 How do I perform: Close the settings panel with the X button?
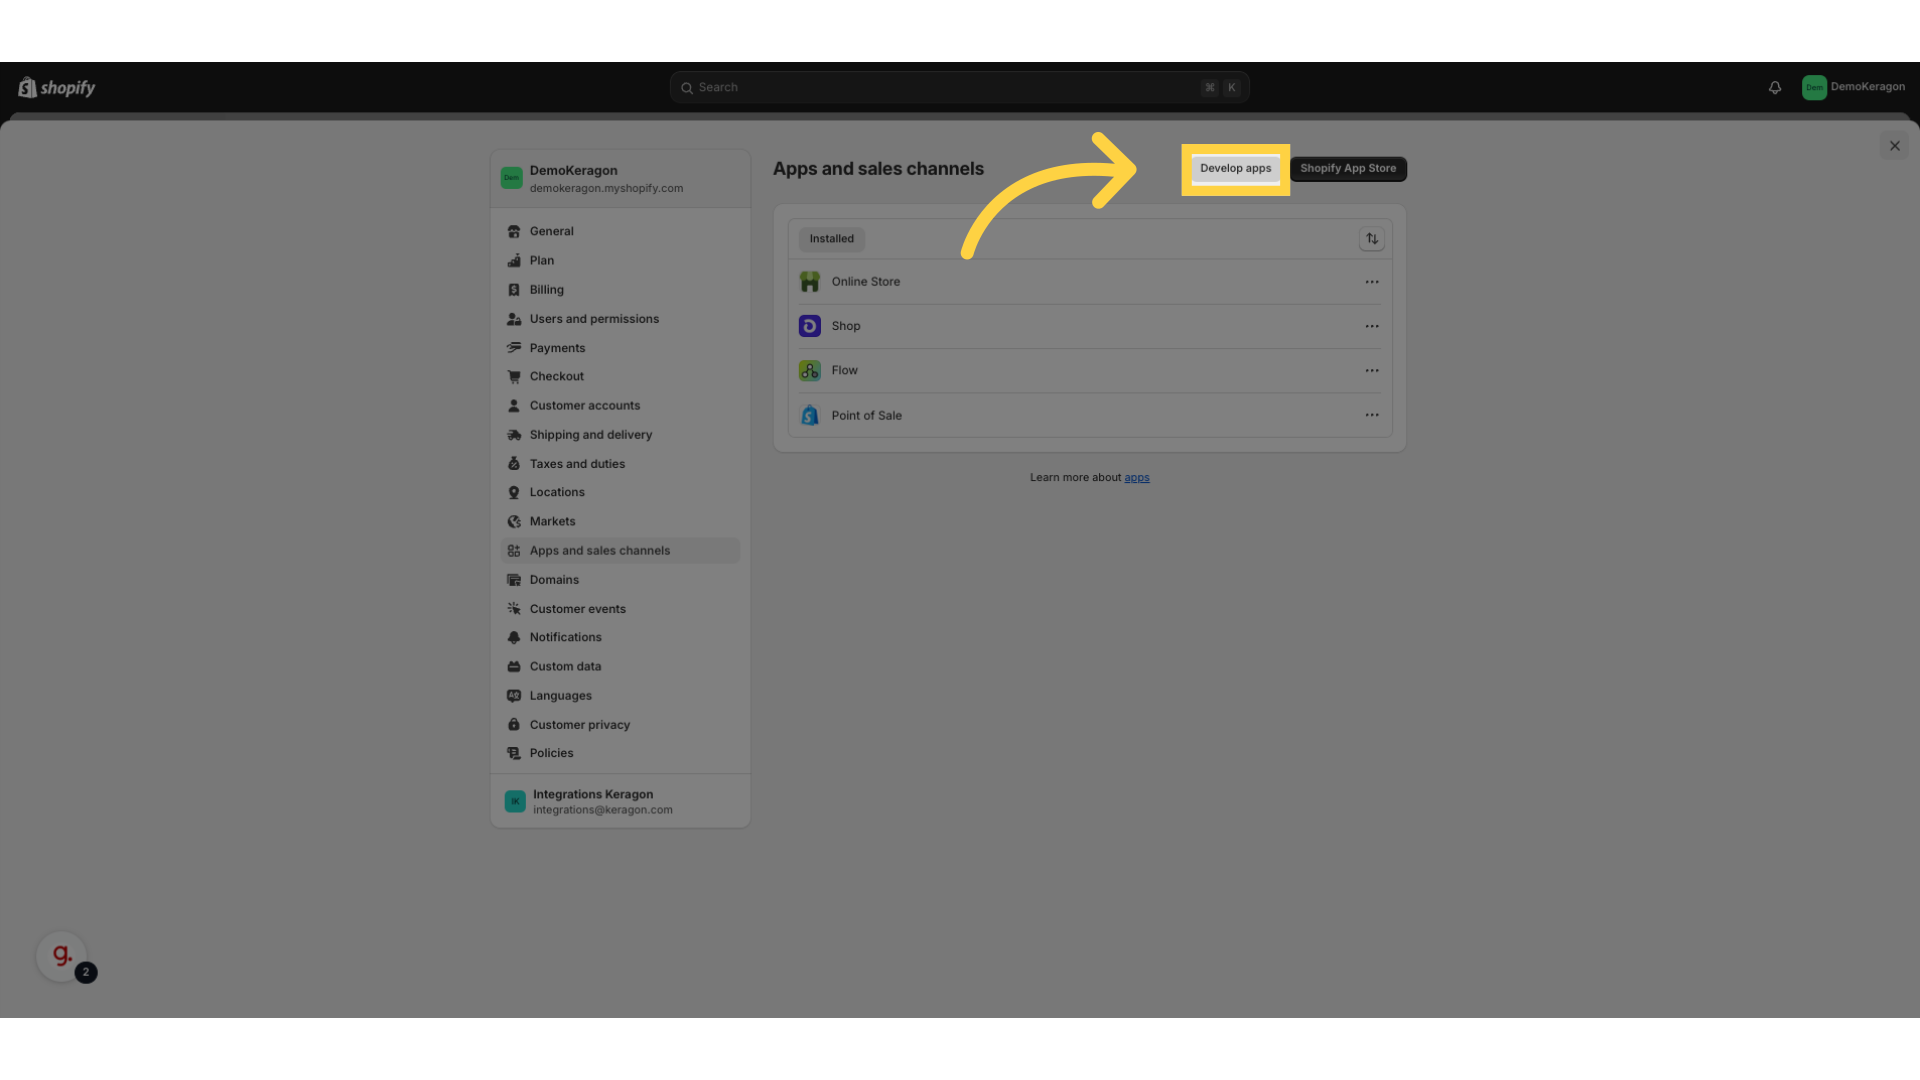click(1894, 146)
